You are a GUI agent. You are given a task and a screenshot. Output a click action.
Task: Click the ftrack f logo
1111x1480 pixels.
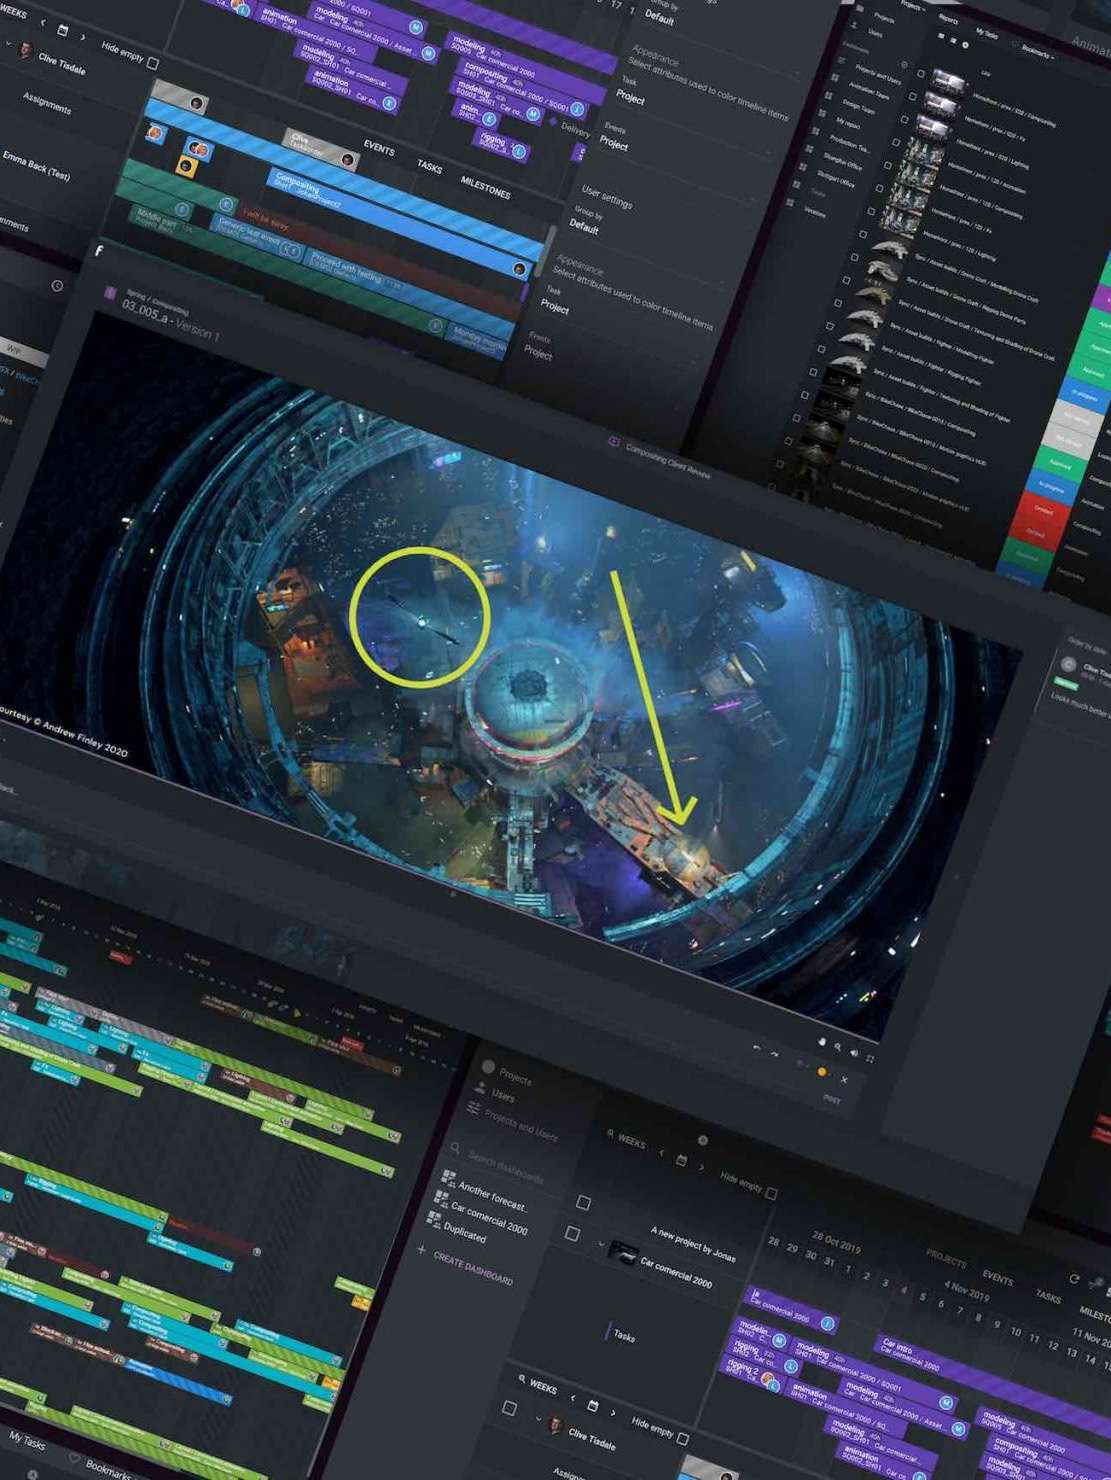(x=99, y=251)
